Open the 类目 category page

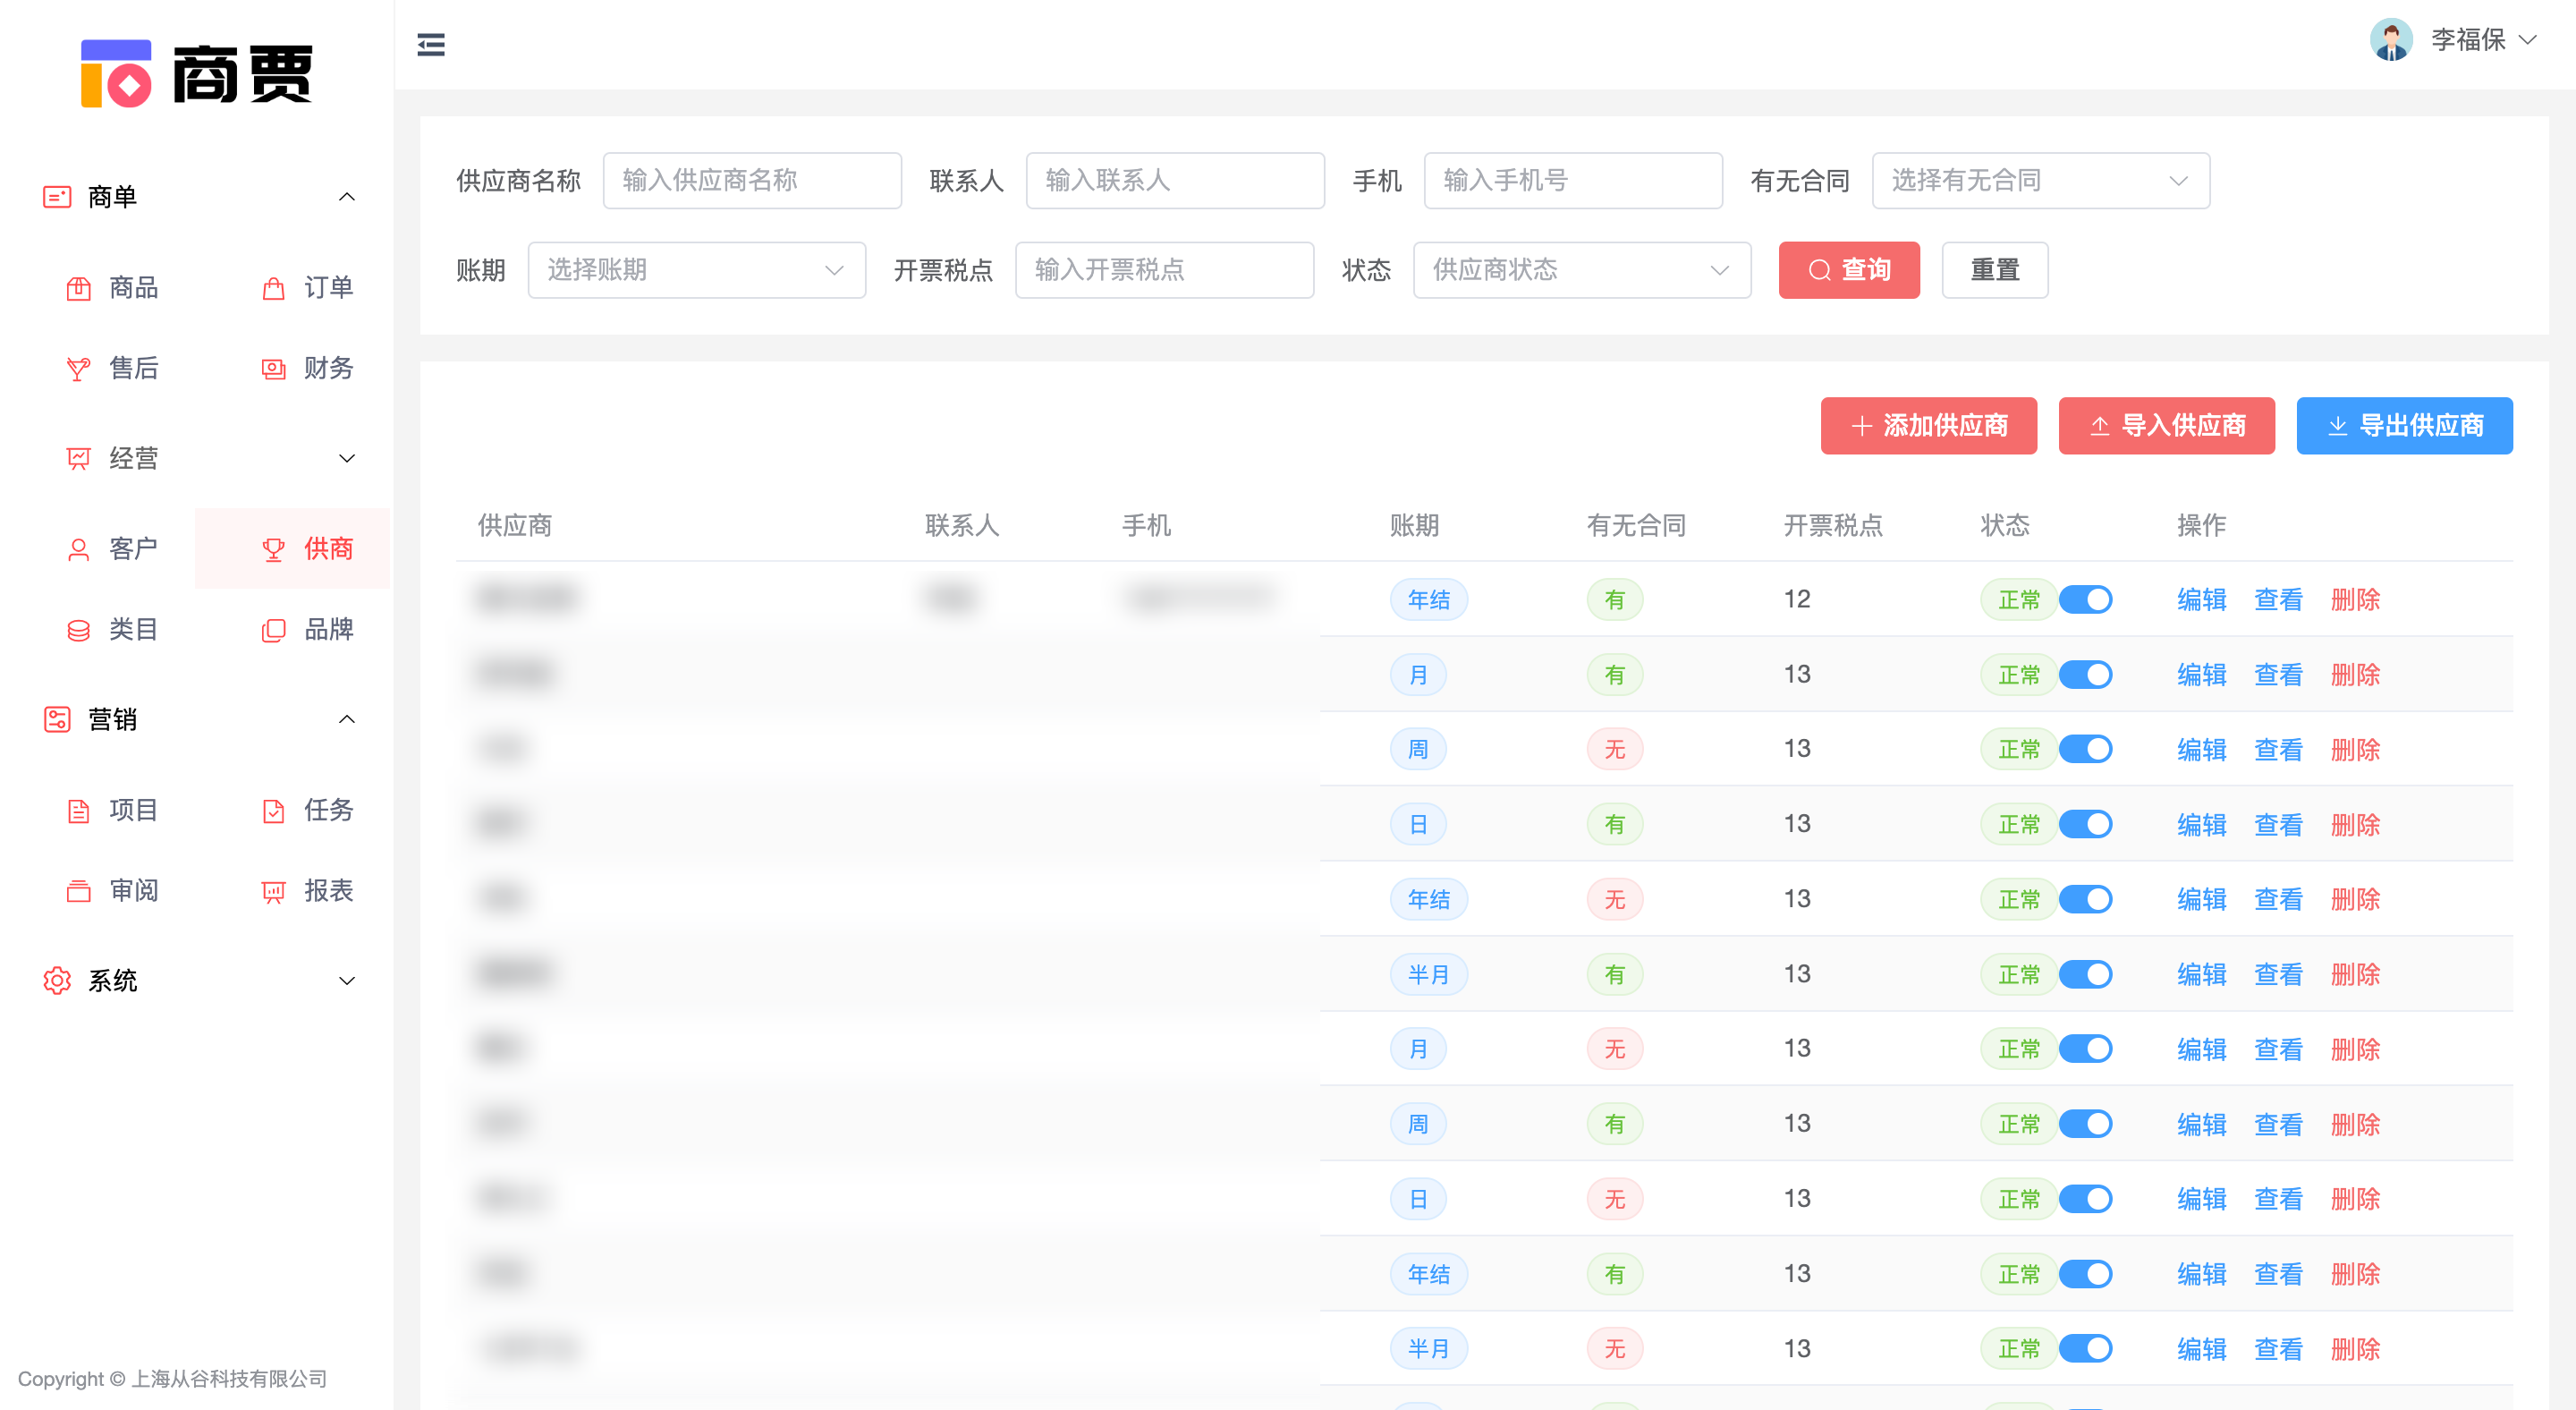click(x=133, y=629)
